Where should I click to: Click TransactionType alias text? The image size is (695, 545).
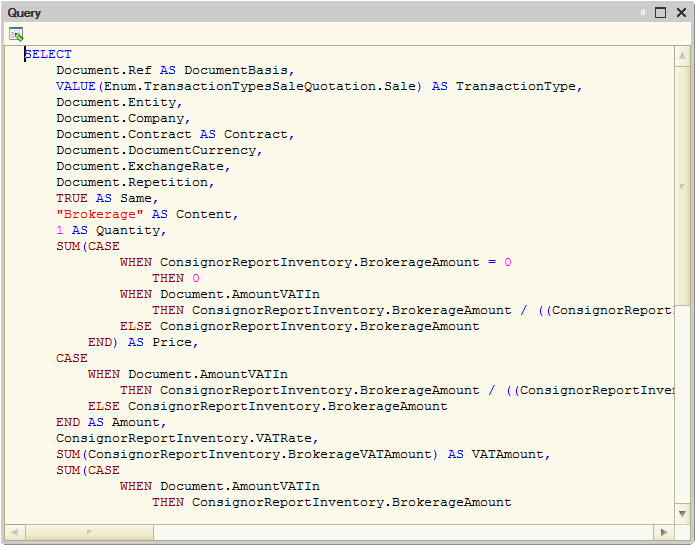coord(515,86)
